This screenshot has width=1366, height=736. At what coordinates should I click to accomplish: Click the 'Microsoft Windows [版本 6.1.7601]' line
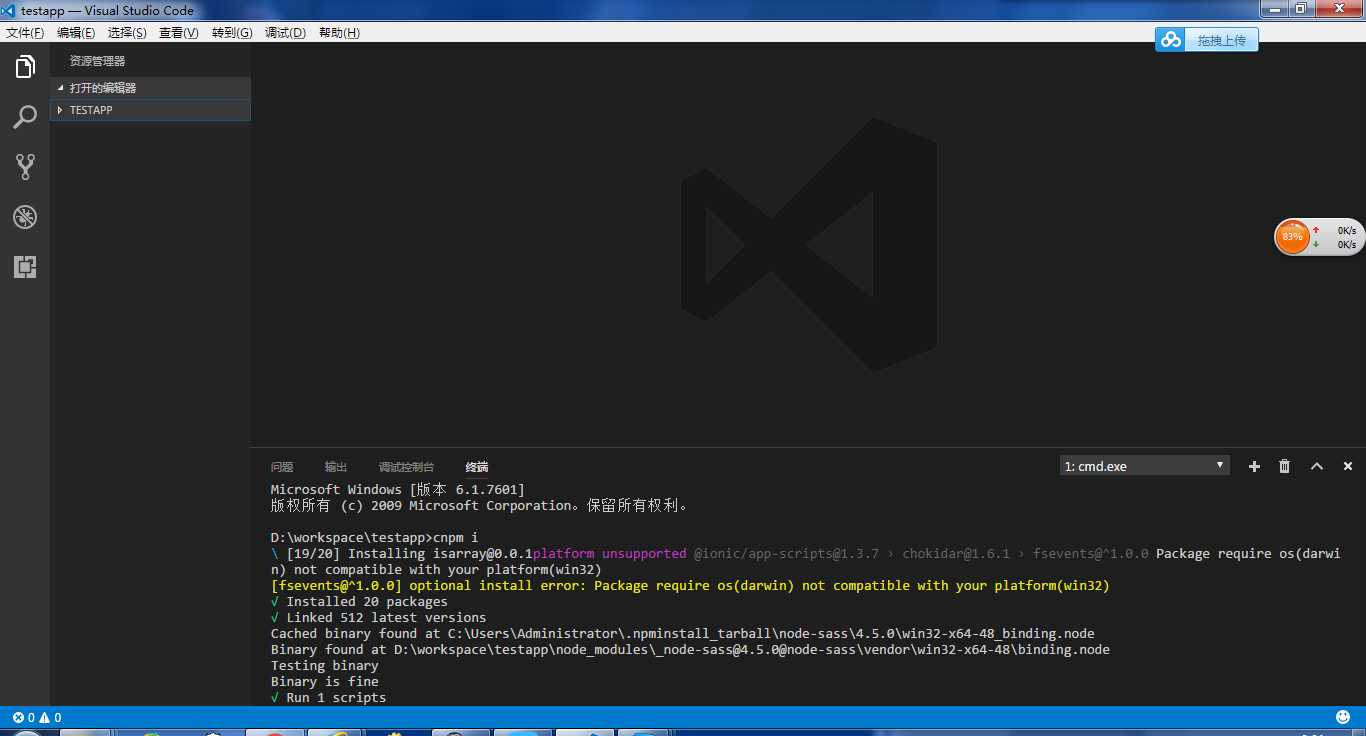tap(397, 489)
